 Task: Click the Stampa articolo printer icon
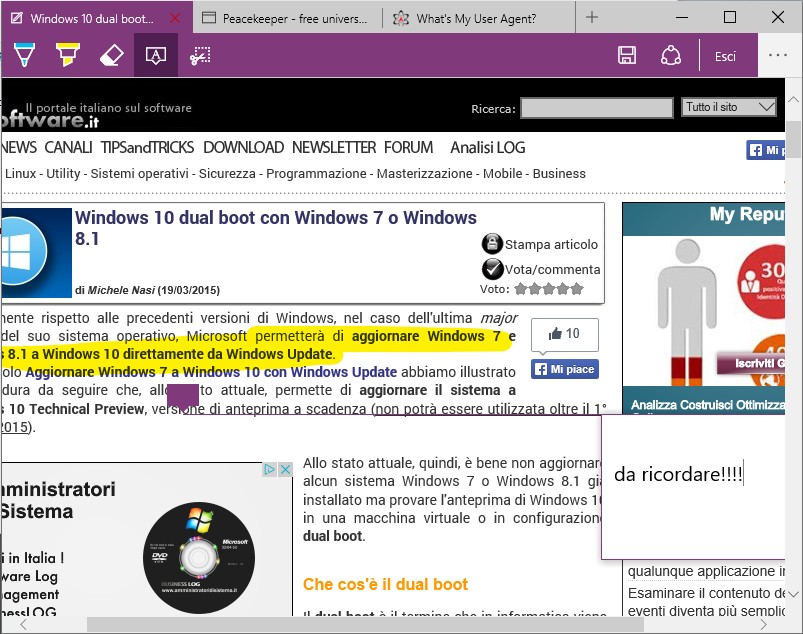[x=492, y=244]
